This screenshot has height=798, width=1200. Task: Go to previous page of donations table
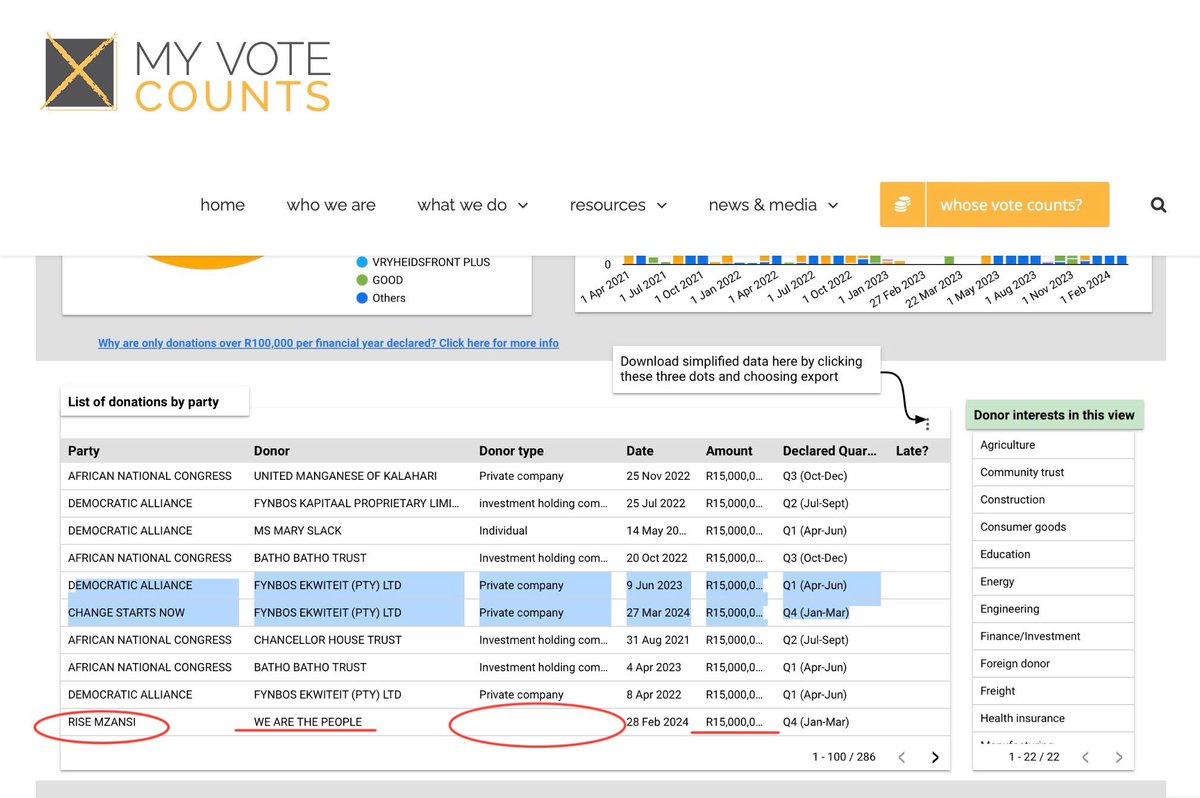(902, 757)
